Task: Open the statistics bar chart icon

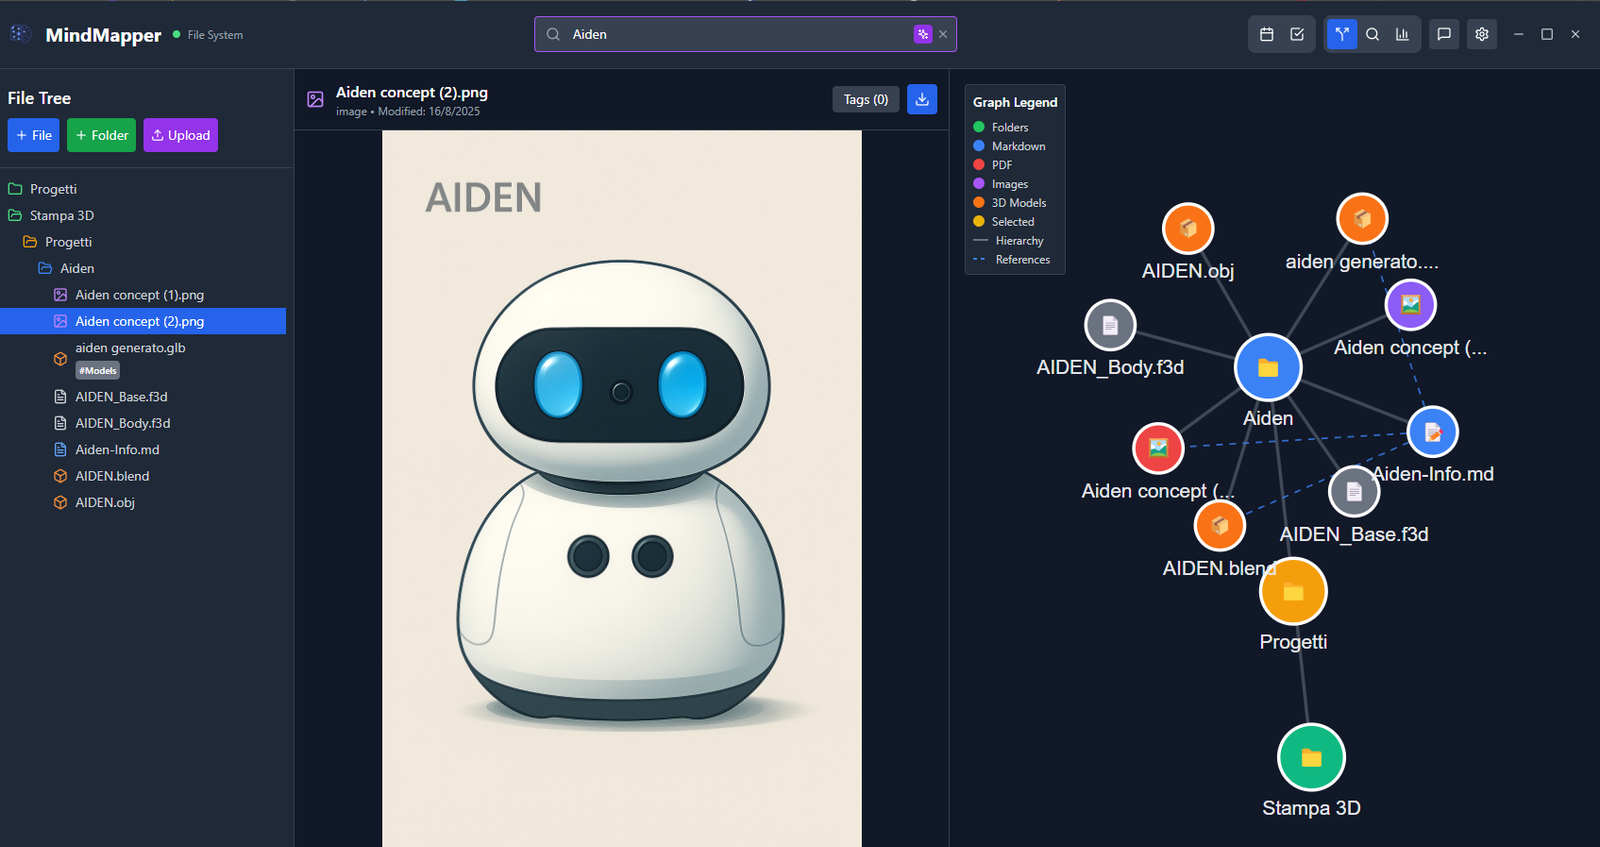Action: (x=1402, y=34)
